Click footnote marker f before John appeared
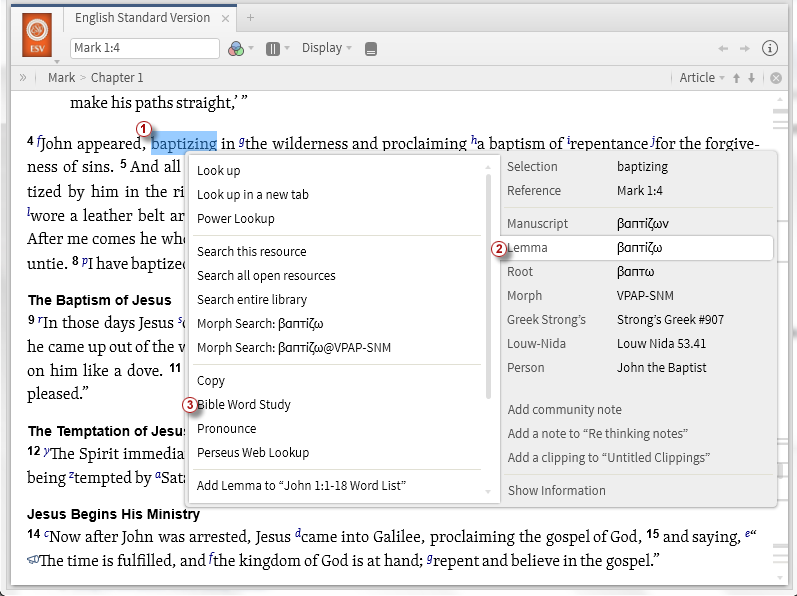The image size is (797, 596). tap(39, 141)
